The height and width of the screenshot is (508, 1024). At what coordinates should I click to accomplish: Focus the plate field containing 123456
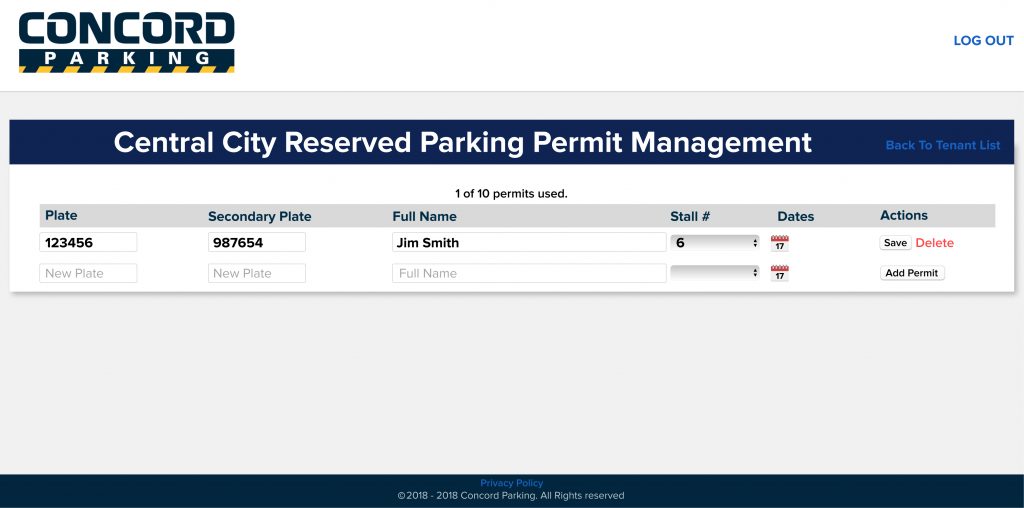point(88,242)
